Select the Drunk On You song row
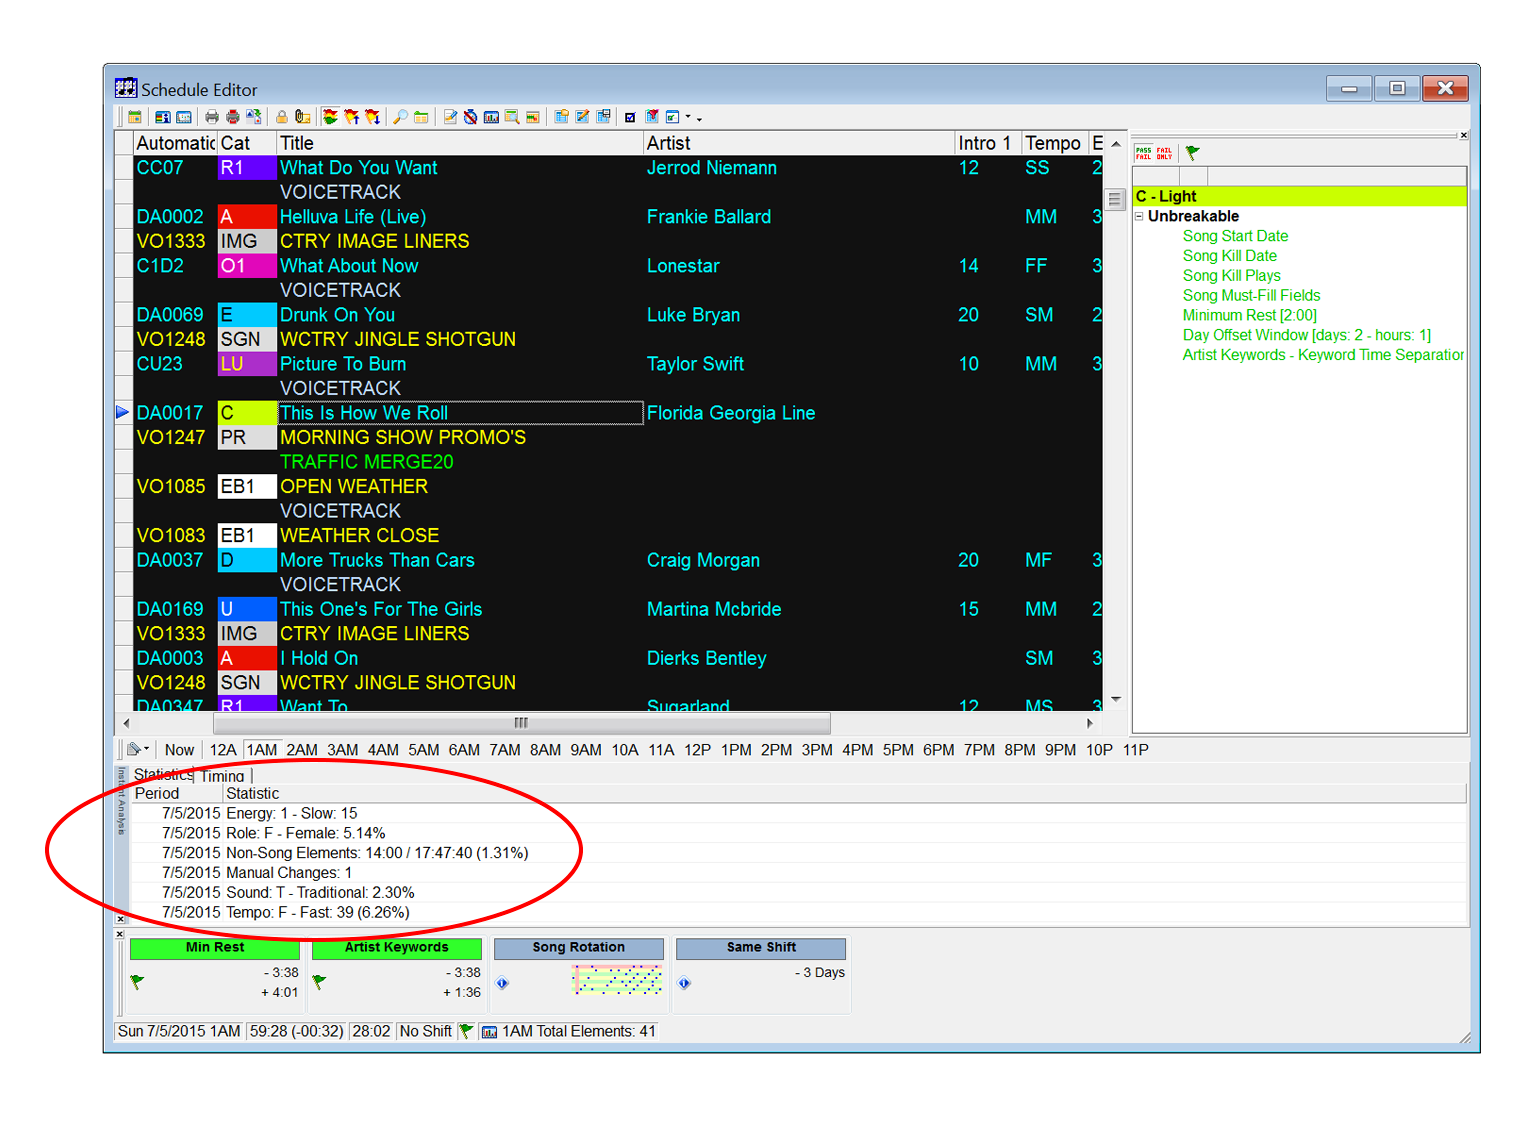The width and height of the screenshot is (1524, 1132). pos(337,315)
